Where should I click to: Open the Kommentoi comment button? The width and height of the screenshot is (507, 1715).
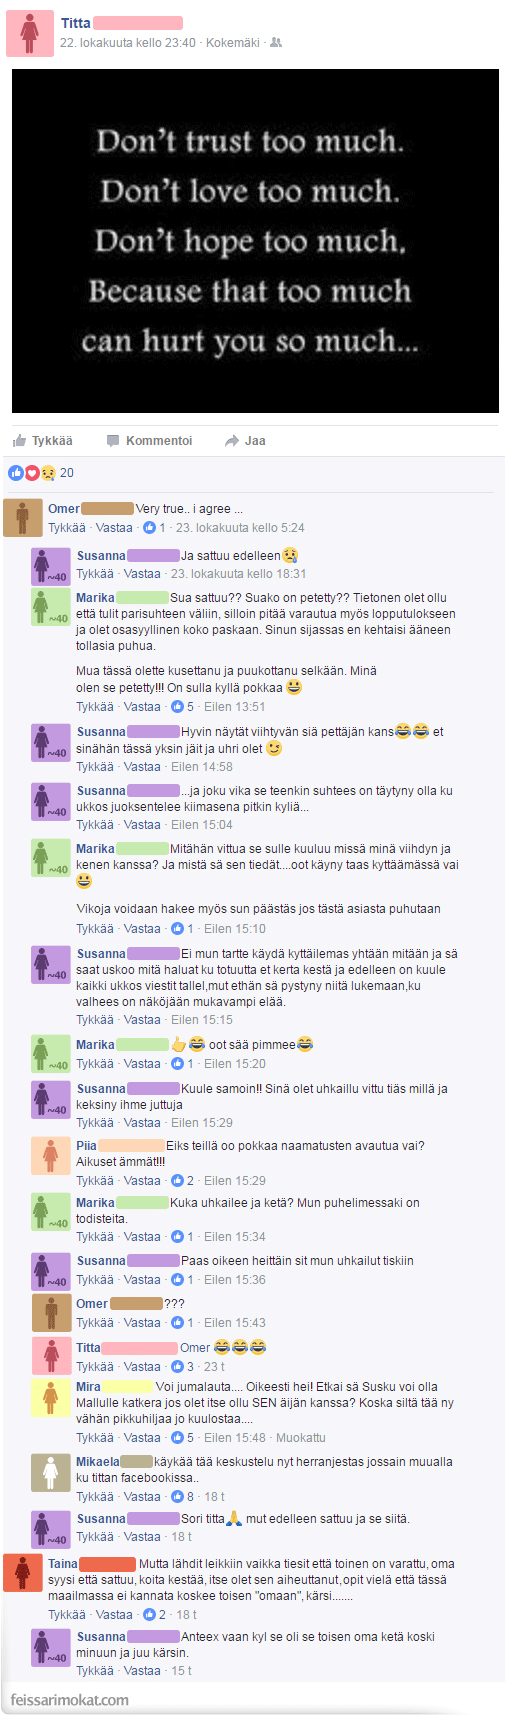pyautogui.click(x=150, y=441)
